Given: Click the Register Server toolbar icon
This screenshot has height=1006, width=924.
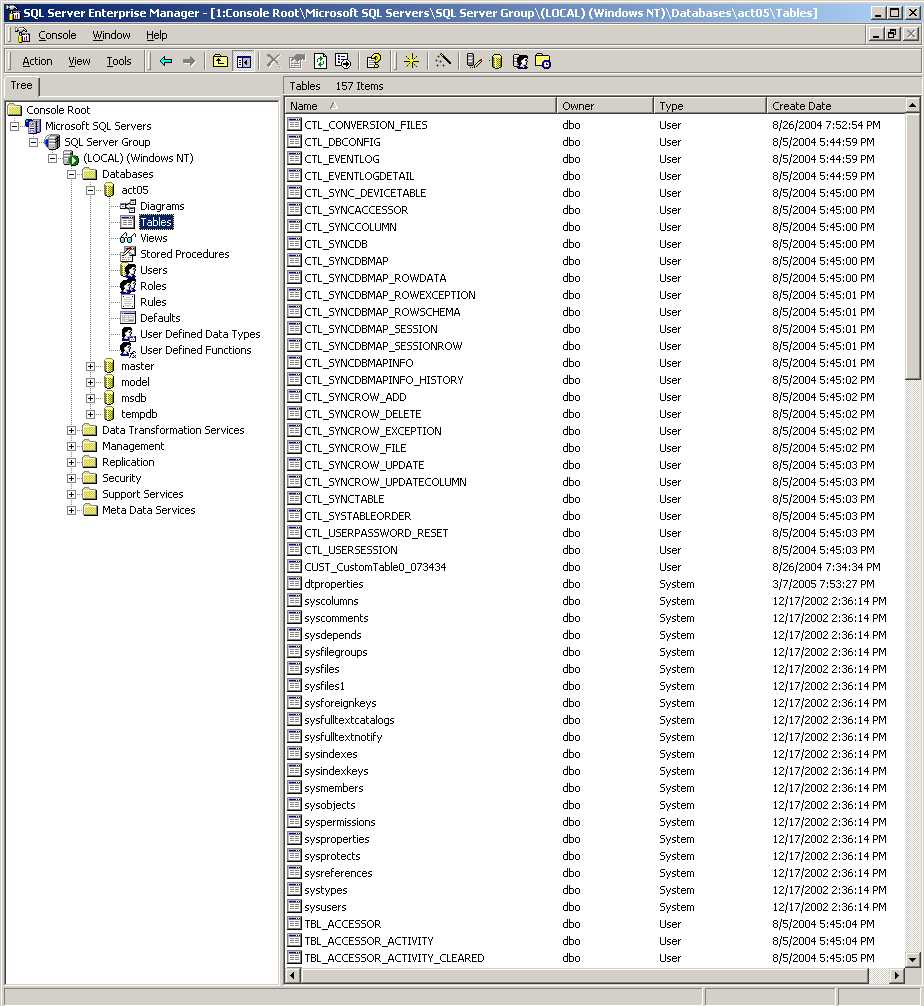Looking at the screenshot, I should [474, 62].
